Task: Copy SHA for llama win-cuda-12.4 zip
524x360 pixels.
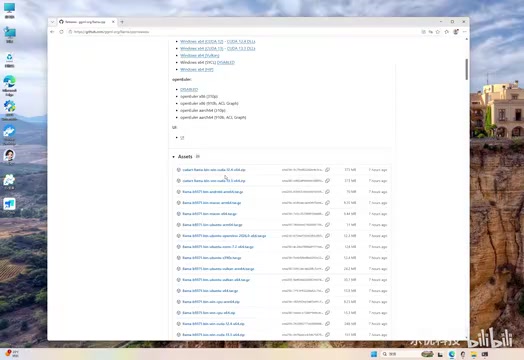Action: point(328,324)
